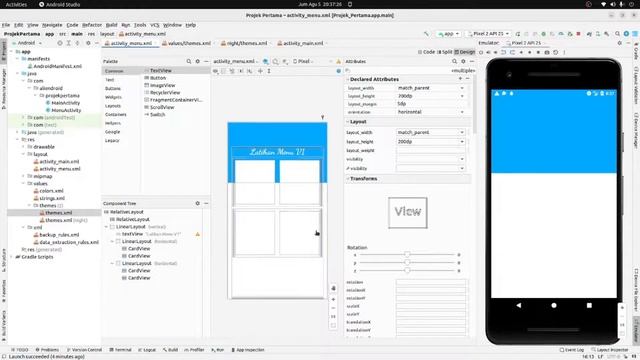Open the Tools menu
Image resolution: width=640 pixels, height=360 pixels.
coord(140,25)
